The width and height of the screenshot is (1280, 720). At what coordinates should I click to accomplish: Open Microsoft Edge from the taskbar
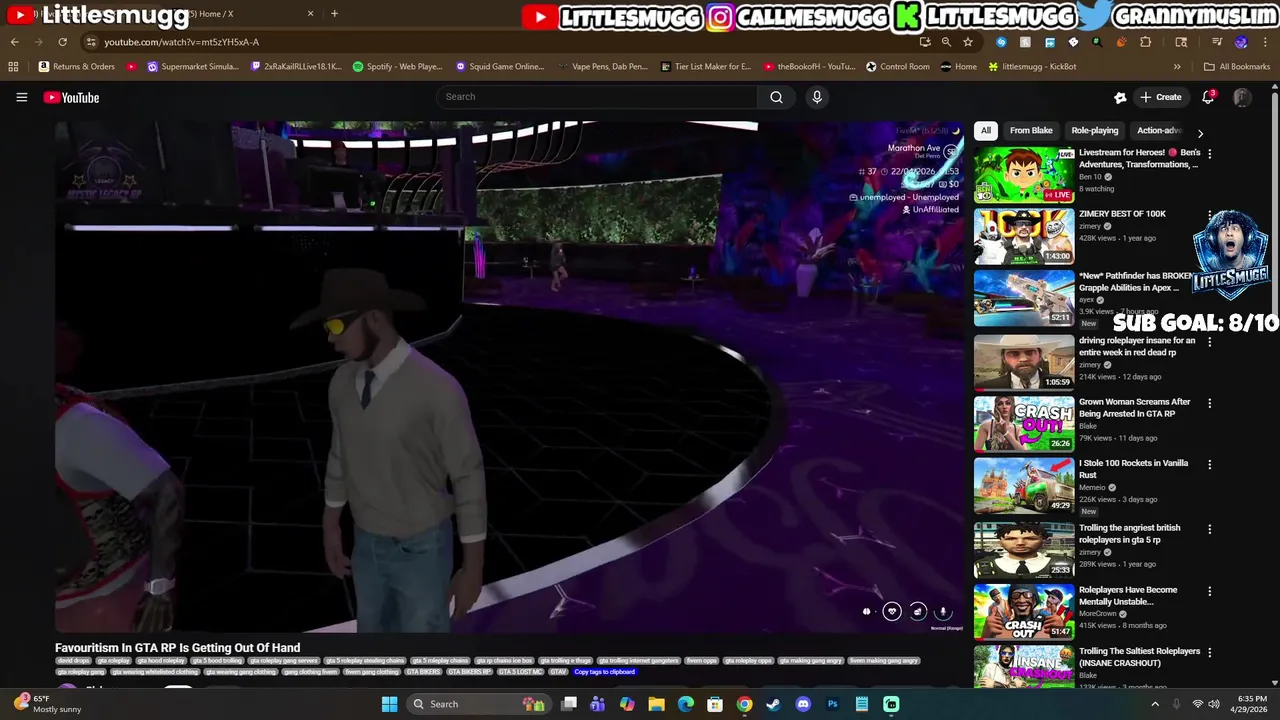[686, 704]
